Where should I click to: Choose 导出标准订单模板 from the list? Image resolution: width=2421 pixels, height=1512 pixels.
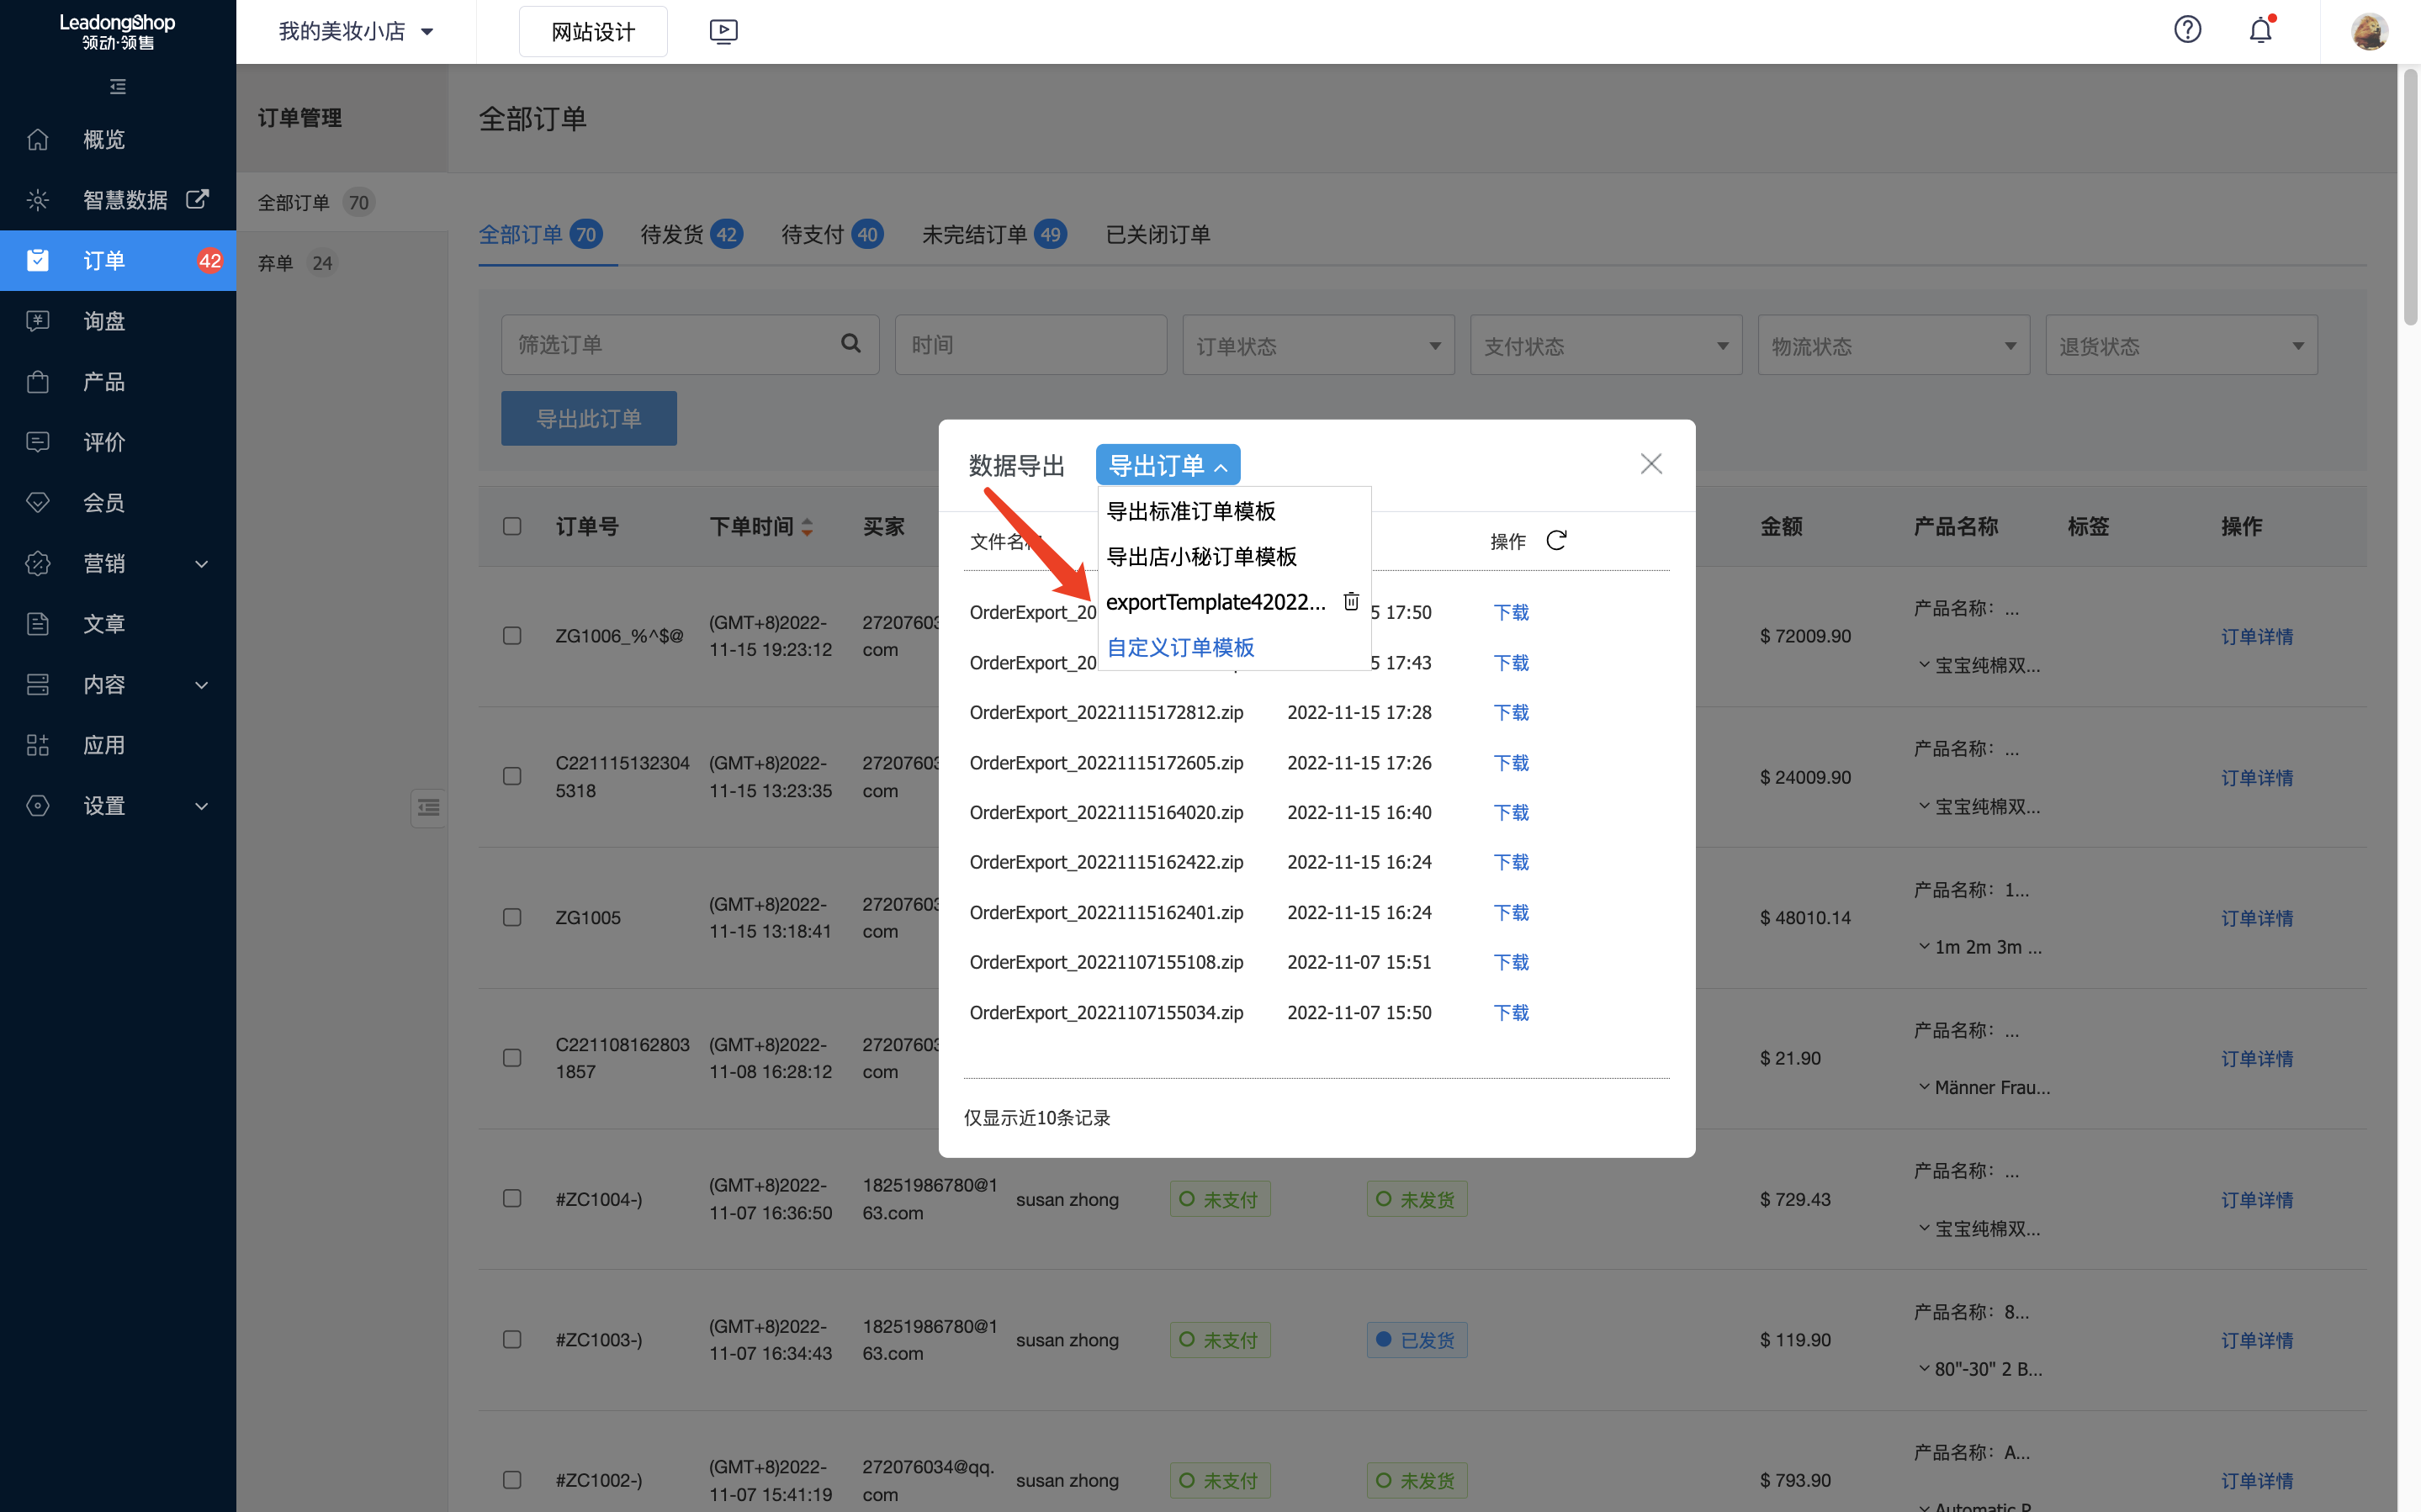1191,511
